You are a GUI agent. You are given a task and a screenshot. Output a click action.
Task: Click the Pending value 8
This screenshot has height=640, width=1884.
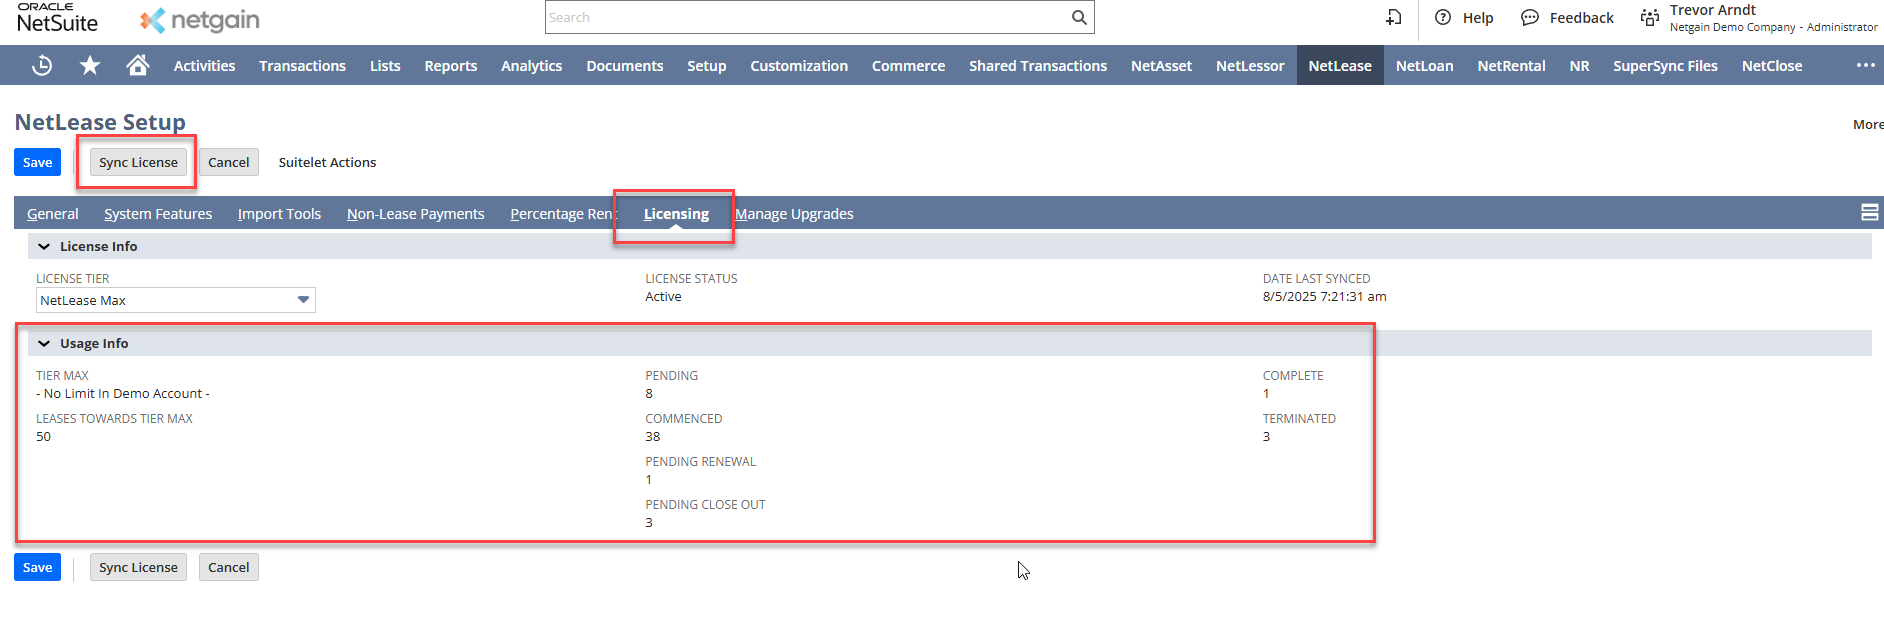(649, 394)
